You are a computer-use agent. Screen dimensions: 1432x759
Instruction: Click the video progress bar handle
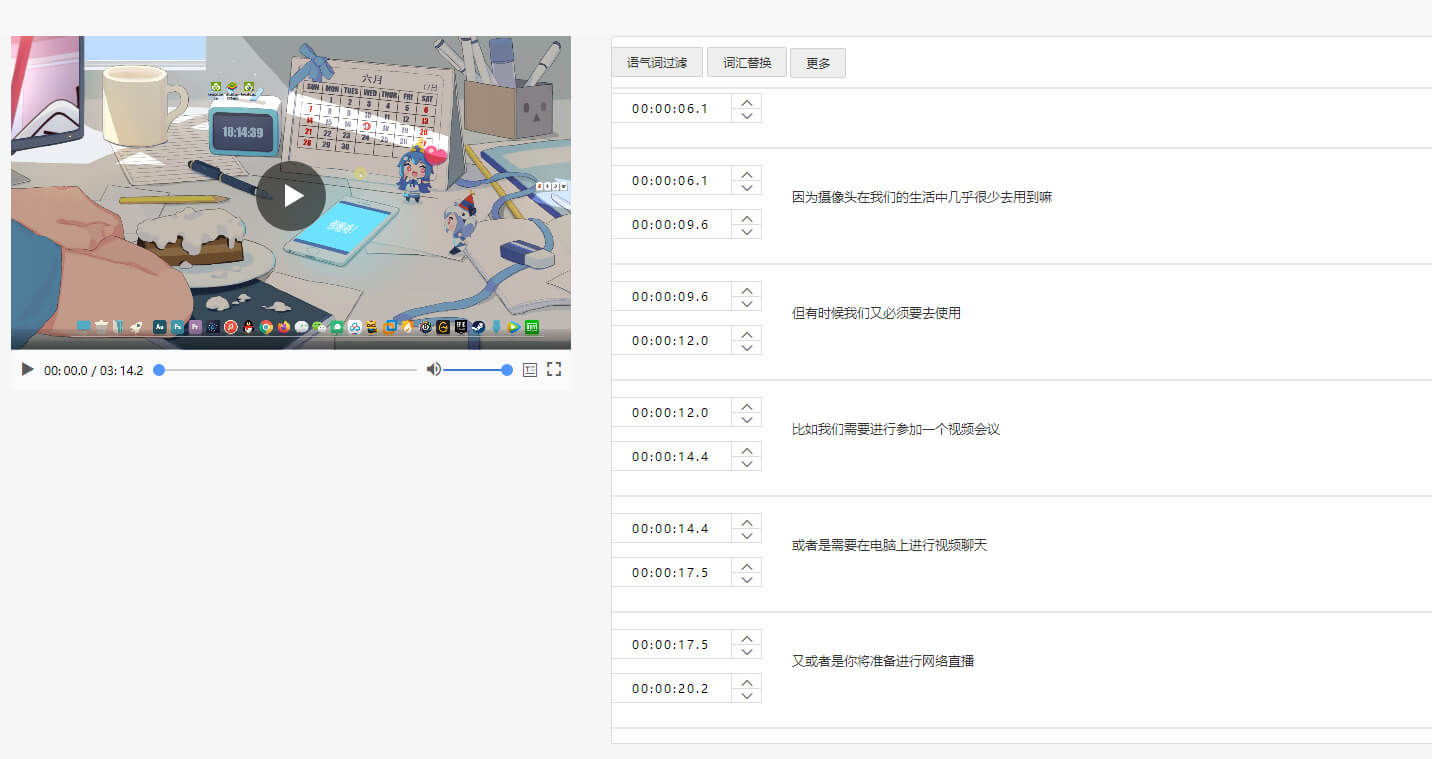[159, 370]
